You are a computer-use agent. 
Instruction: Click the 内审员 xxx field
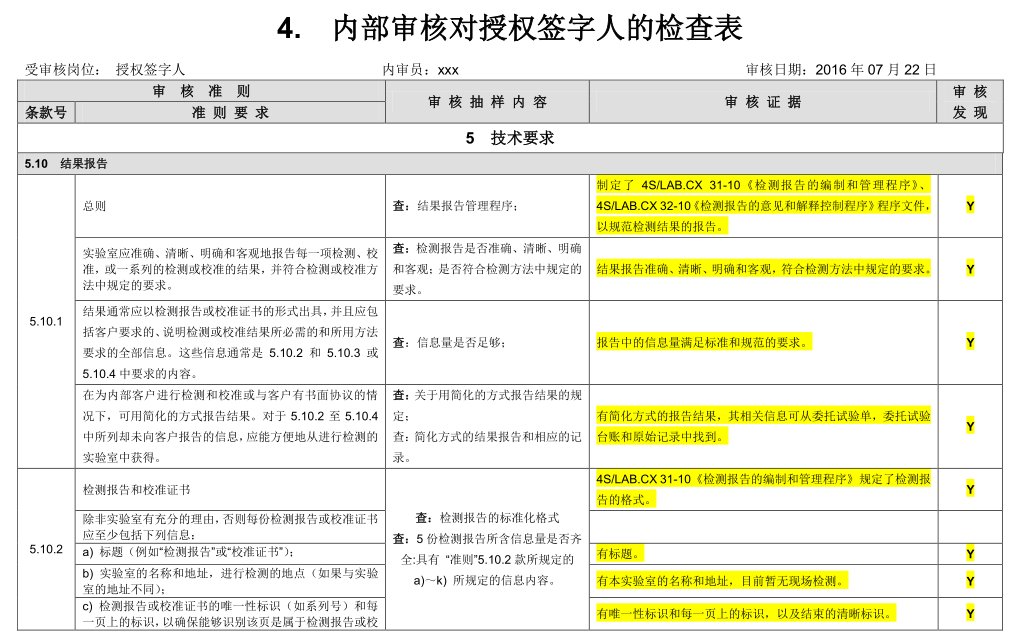[x=420, y=70]
